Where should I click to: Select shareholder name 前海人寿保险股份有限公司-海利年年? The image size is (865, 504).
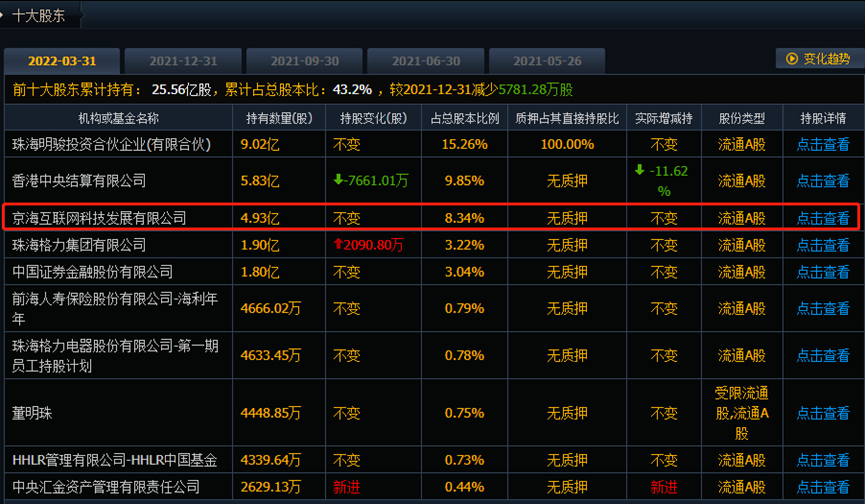[115, 309]
